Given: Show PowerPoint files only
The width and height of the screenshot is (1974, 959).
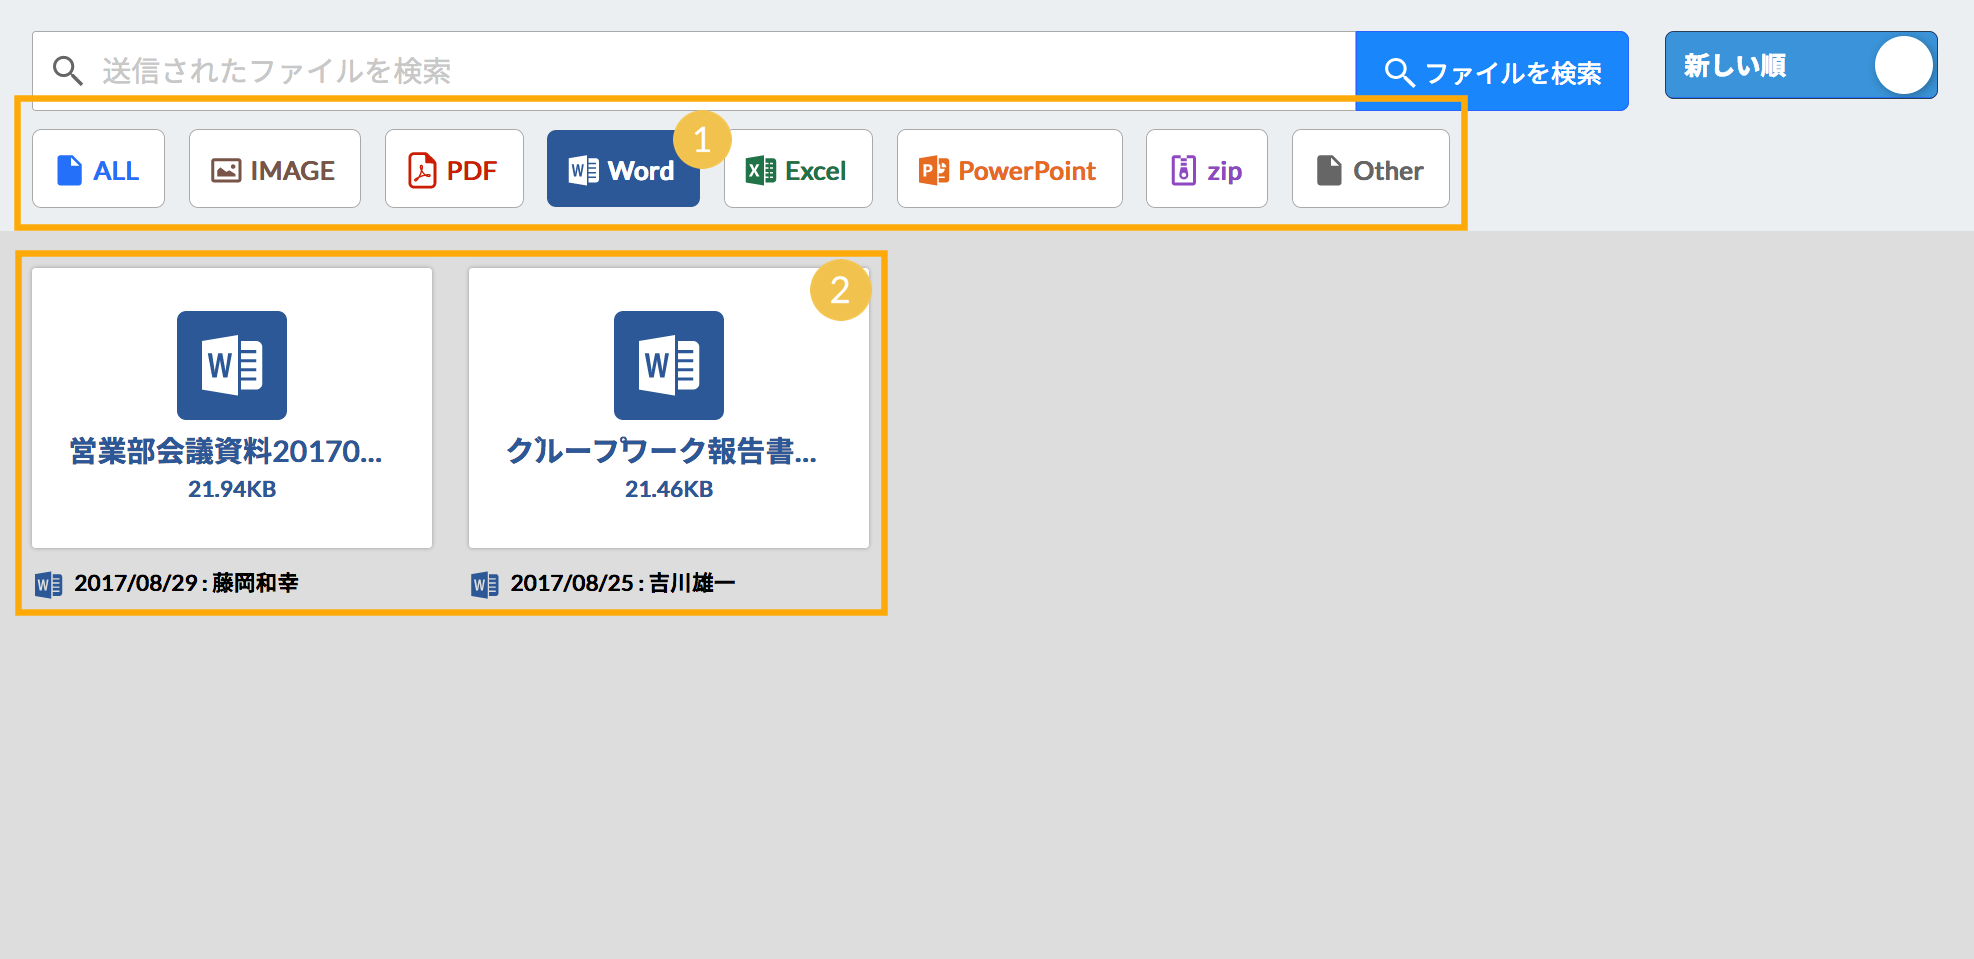Looking at the screenshot, I should click(x=1008, y=170).
